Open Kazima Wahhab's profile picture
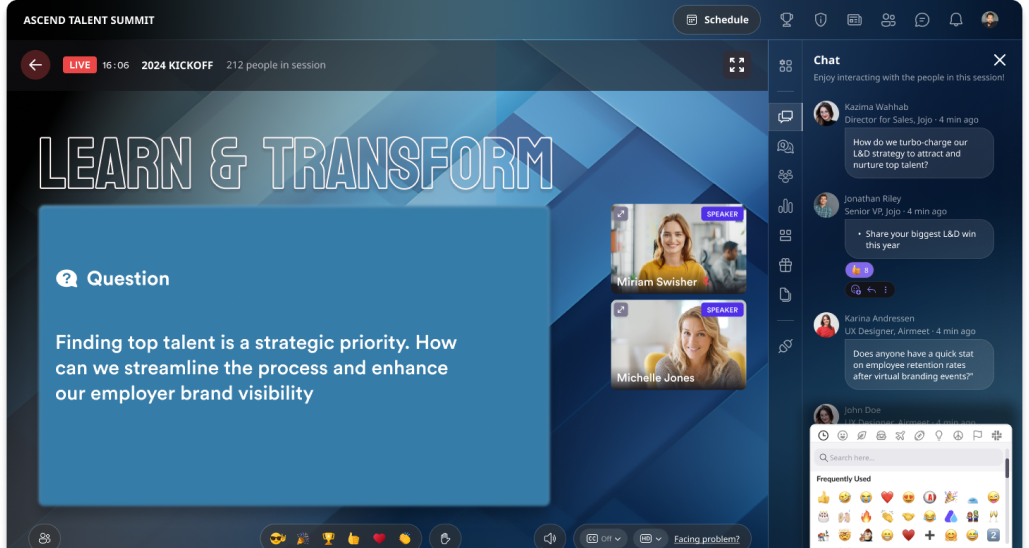The height and width of the screenshot is (548, 1029). click(x=826, y=113)
